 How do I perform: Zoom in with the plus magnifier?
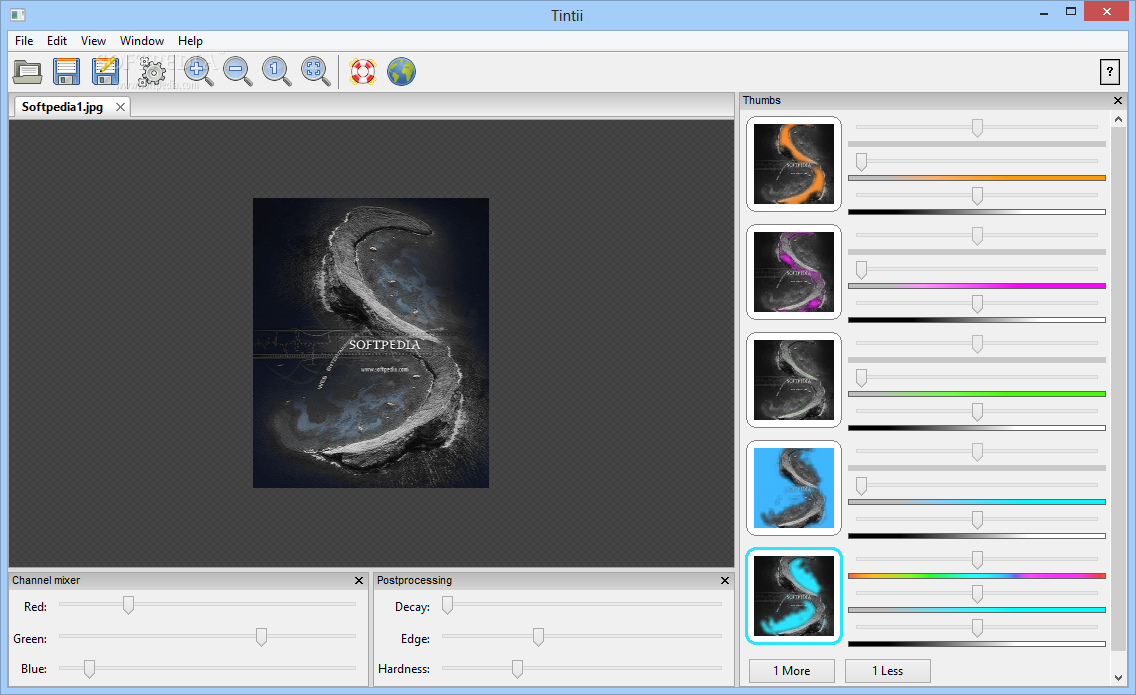click(199, 72)
